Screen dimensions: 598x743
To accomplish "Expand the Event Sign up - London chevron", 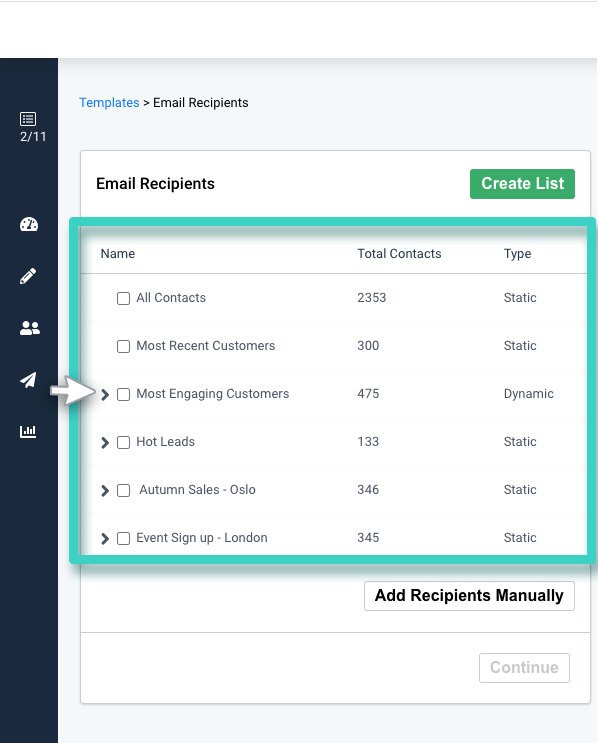I will coord(105,538).
